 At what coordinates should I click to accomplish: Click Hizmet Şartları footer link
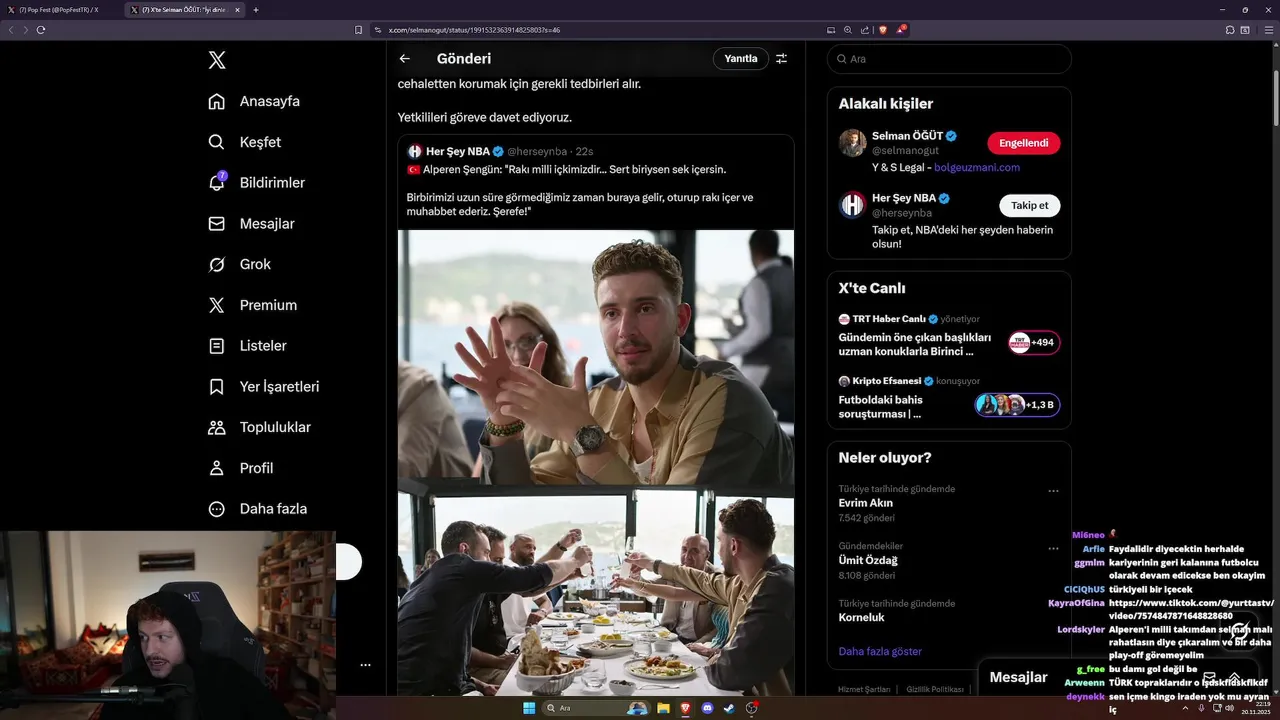click(x=864, y=689)
